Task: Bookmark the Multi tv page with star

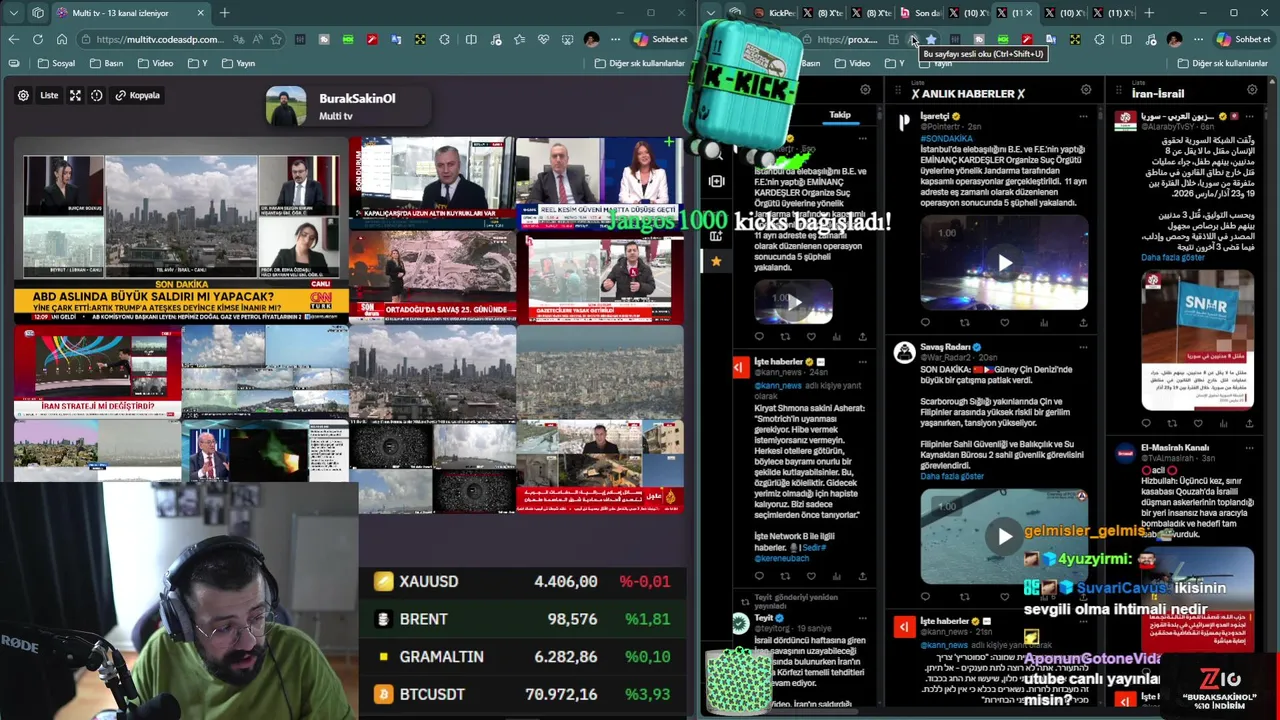Action: (x=276, y=39)
